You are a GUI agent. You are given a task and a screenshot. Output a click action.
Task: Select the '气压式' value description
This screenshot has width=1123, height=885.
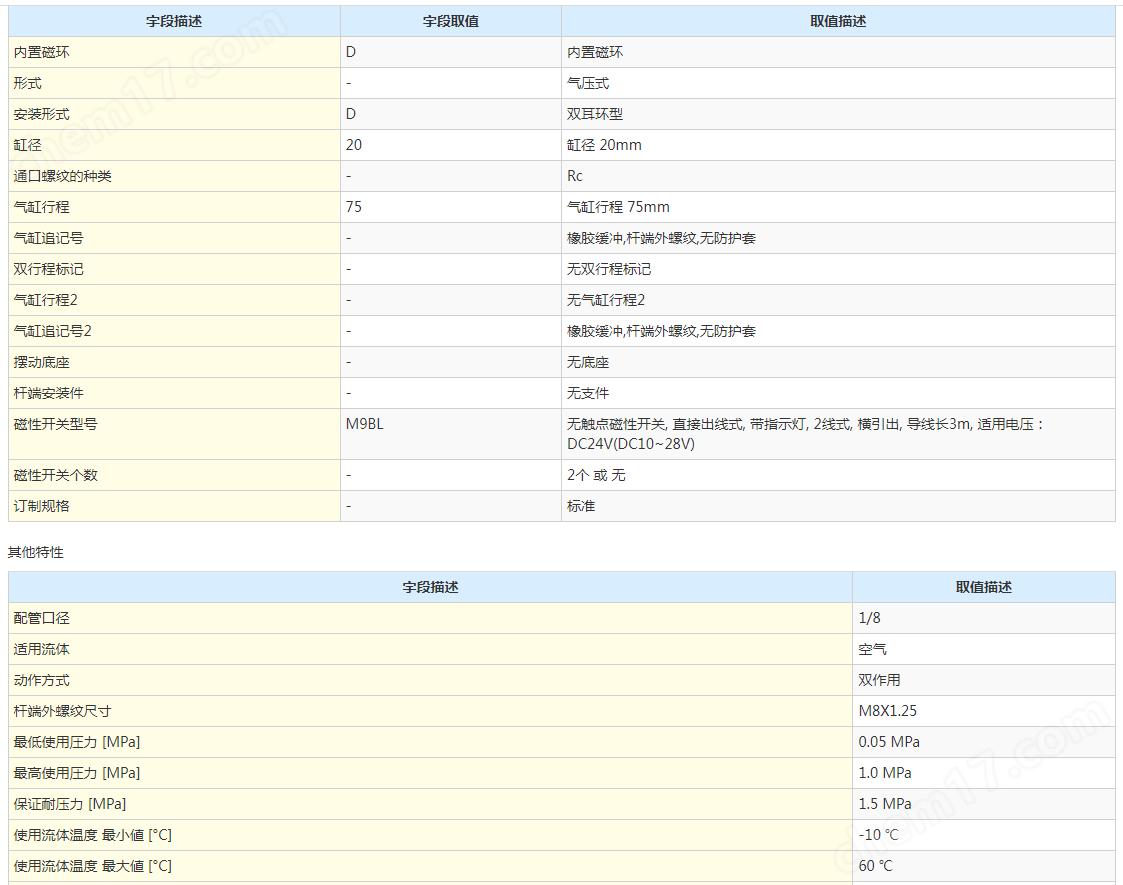(588, 83)
